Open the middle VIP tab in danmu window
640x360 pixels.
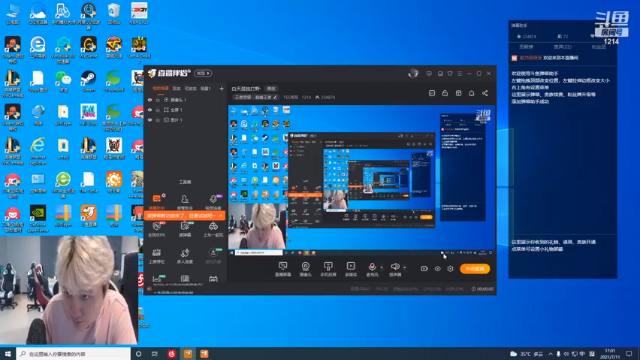pyautogui.click(x=562, y=47)
